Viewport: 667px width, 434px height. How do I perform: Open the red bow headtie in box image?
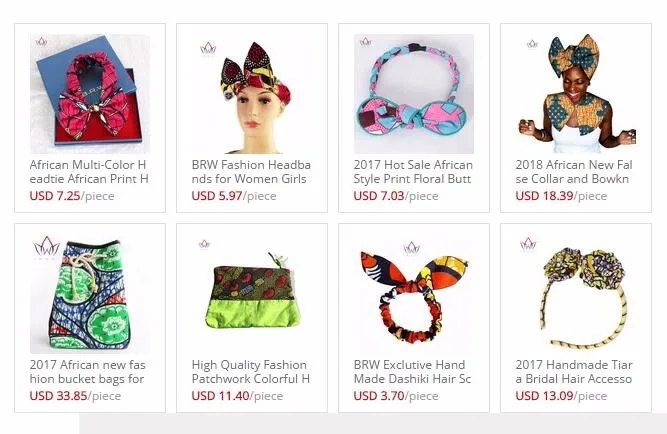coord(90,94)
